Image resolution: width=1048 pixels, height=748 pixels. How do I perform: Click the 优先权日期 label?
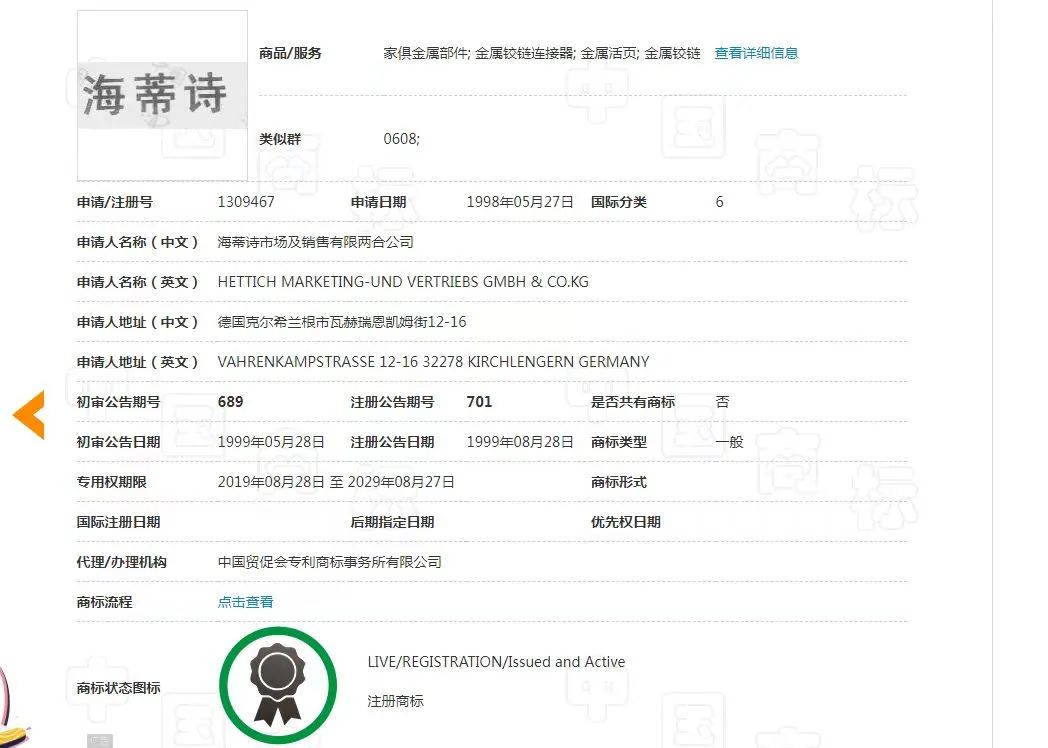626,522
